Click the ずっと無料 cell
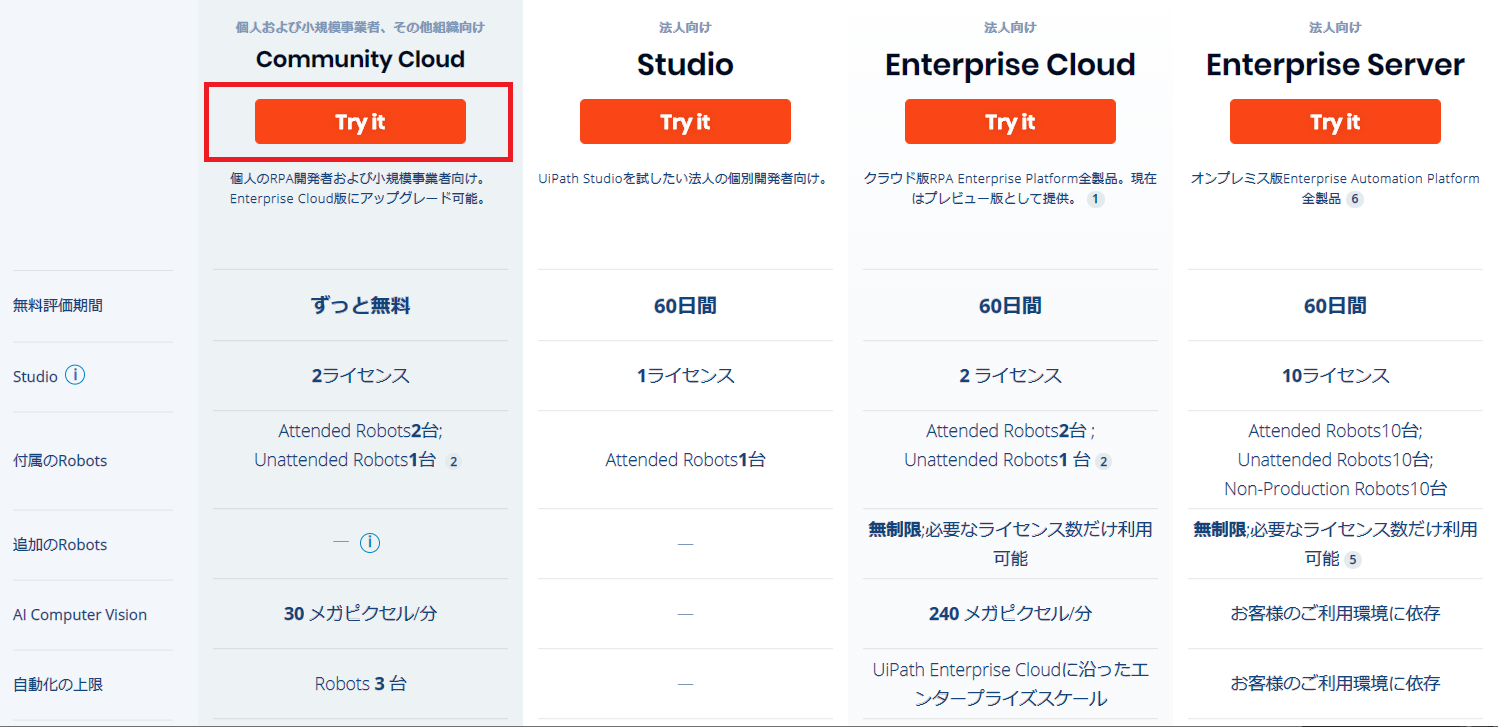 360,306
